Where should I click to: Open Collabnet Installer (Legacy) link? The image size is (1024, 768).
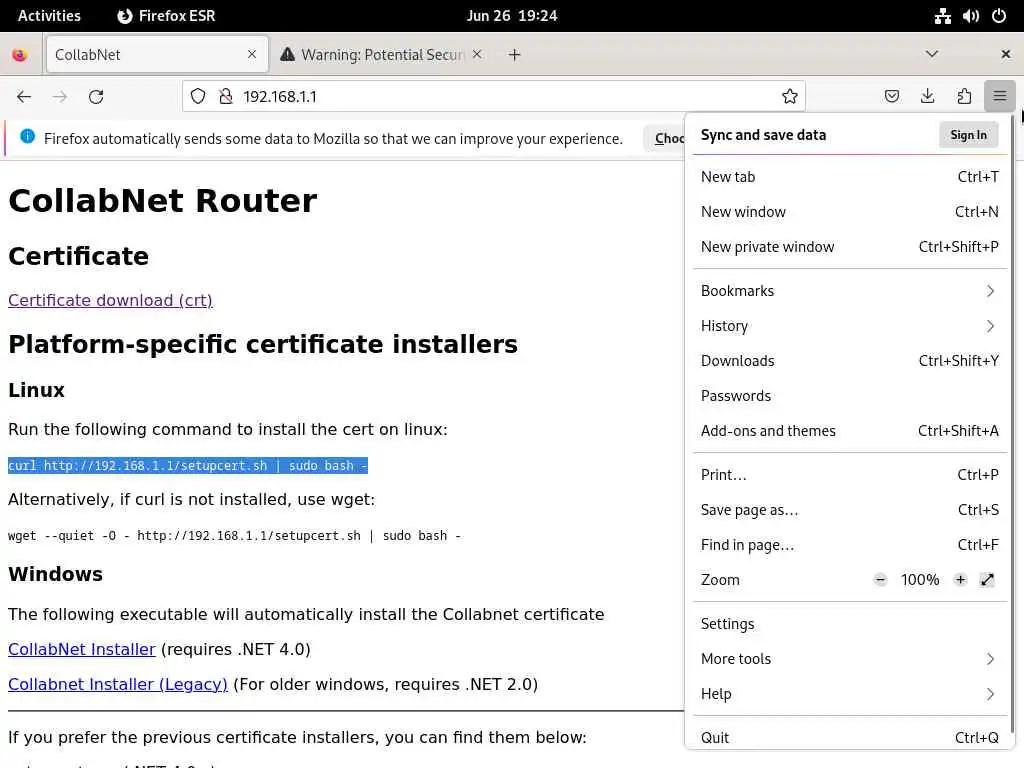coord(118,684)
